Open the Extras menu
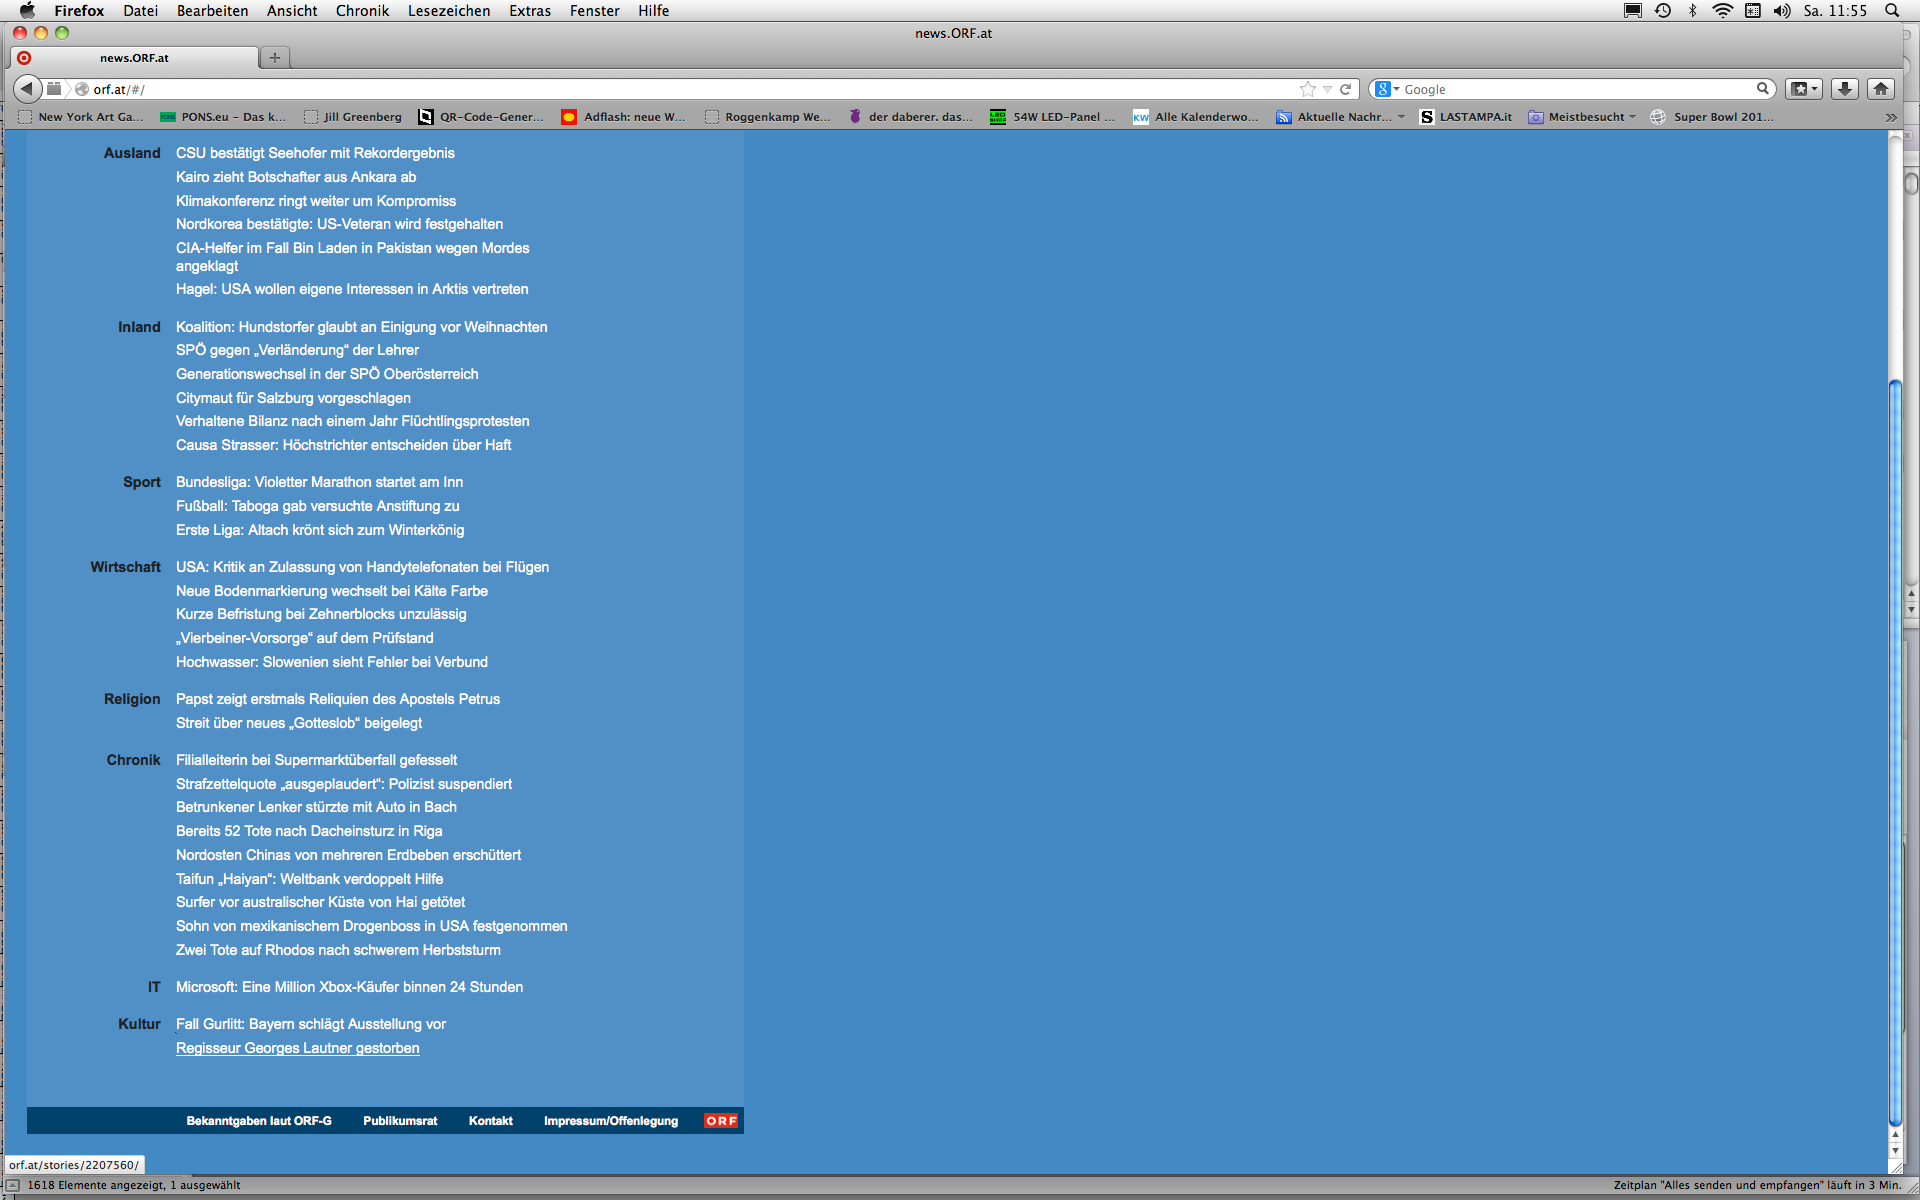This screenshot has width=1920, height=1200. (x=530, y=10)
